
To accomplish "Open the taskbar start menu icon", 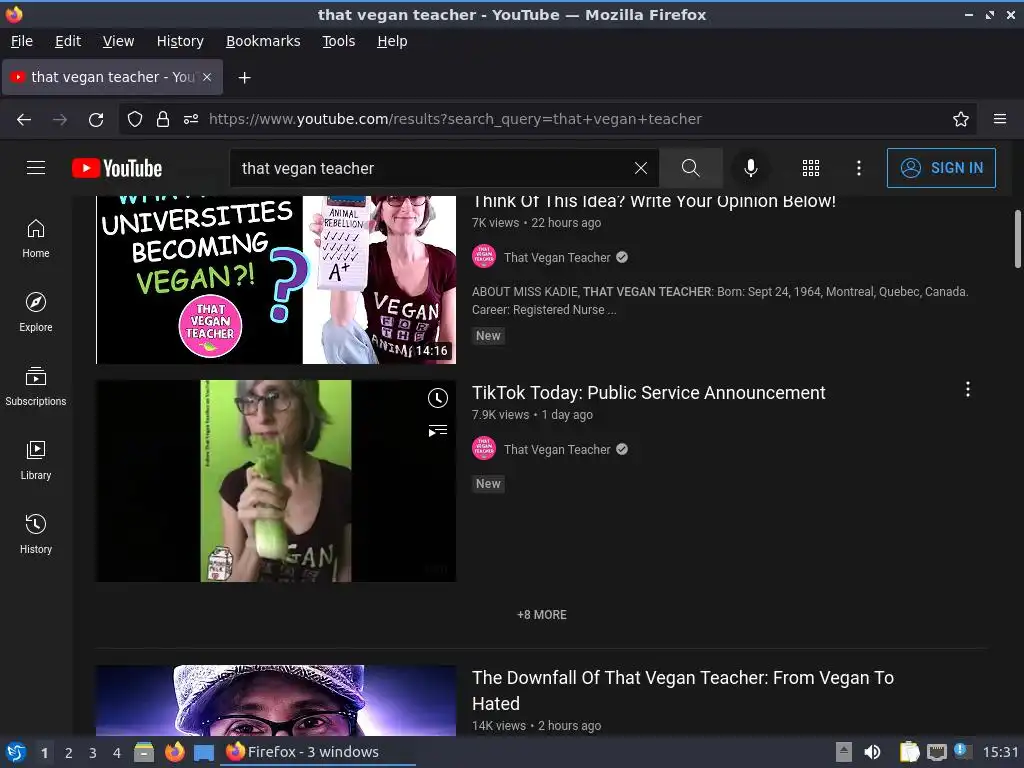I will 16,752.
